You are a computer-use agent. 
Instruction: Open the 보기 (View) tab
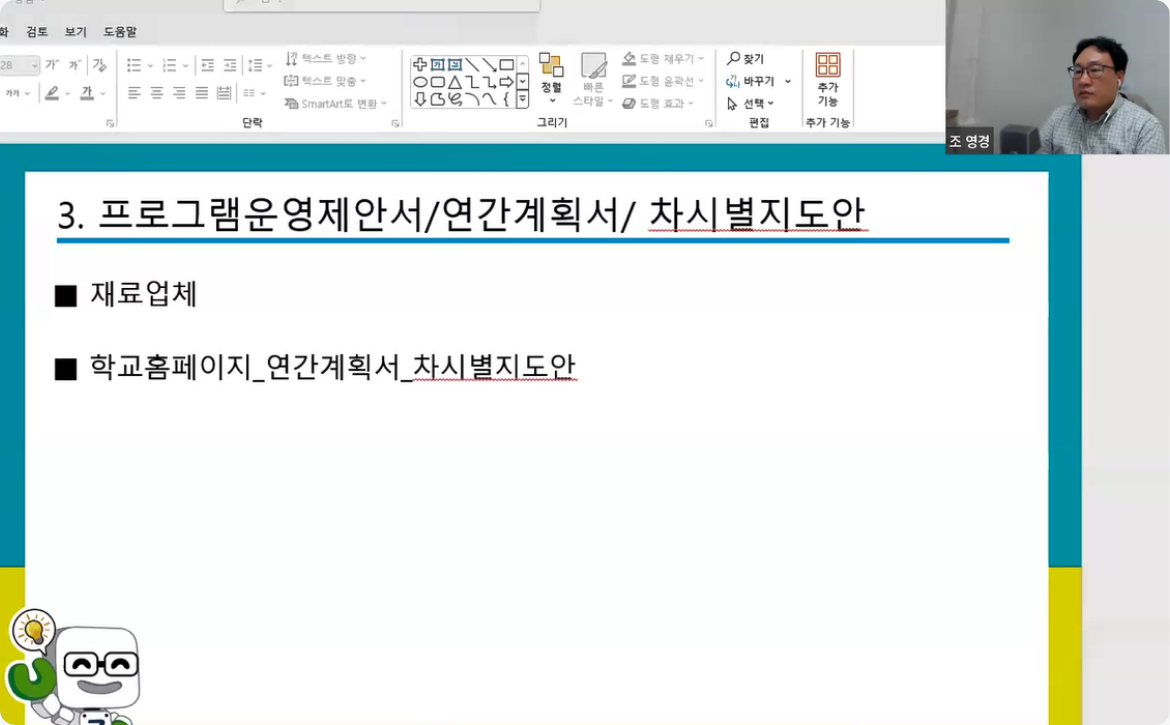click(76, 32)
